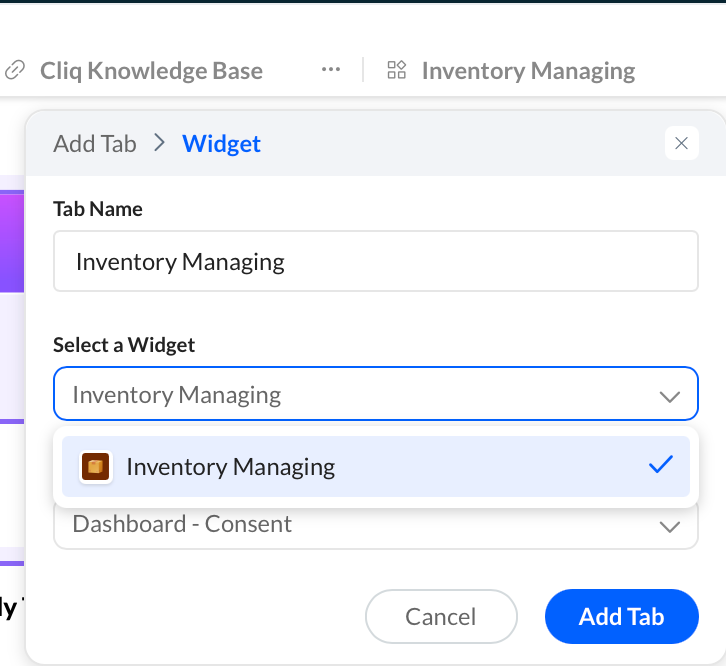This screenshot has width=726, height=666.
Task: Focus the Tab Name input field
Action: click(376, 261)
